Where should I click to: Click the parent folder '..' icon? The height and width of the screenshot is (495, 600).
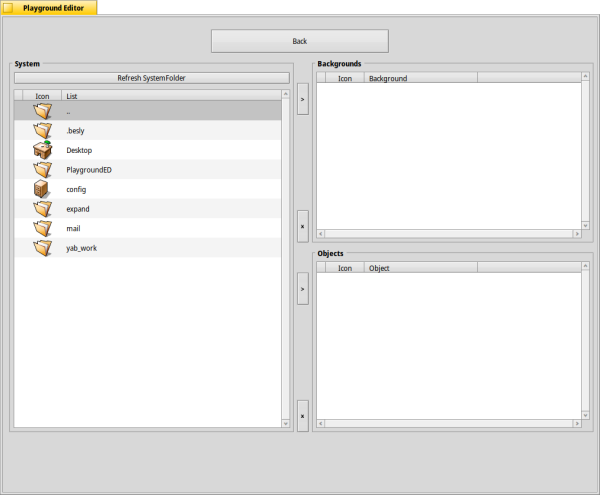(42, 111)
